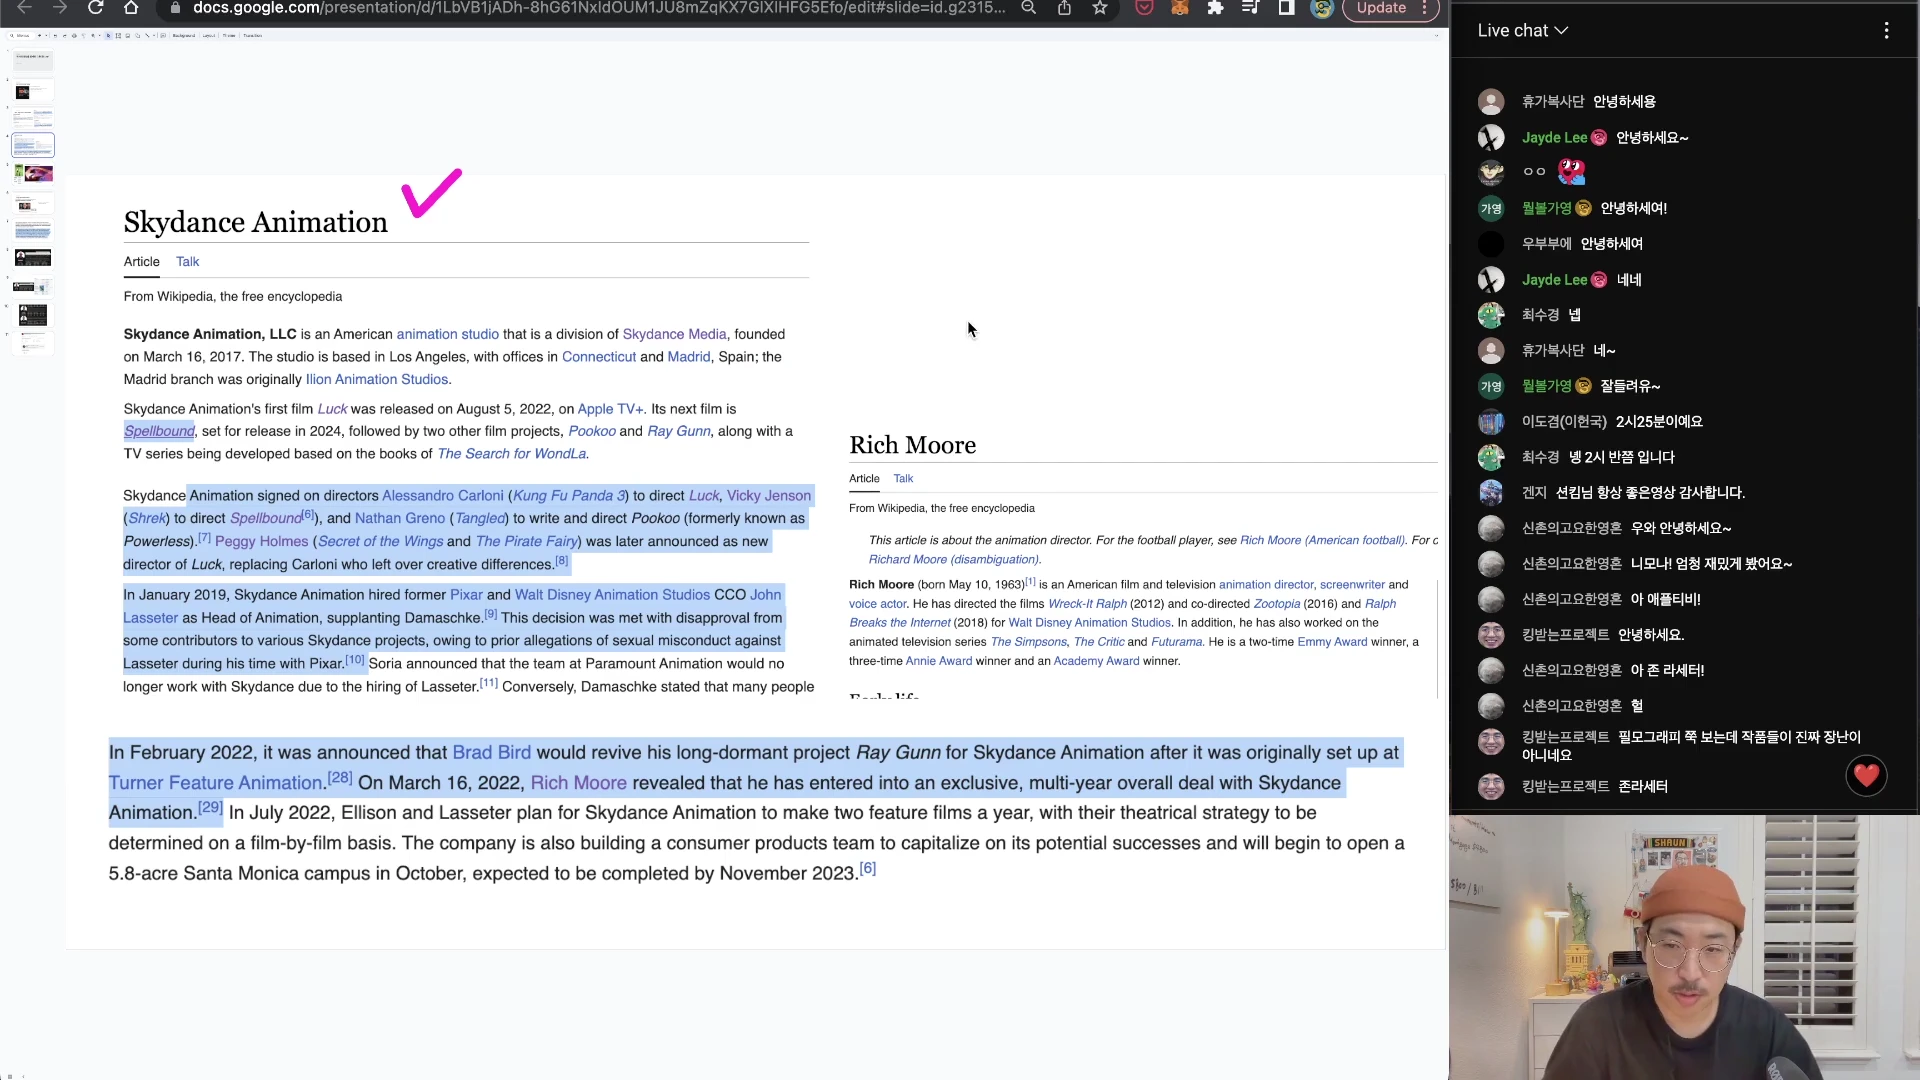This screenshot has height=1080, width=1920.
Task: Click the zoom magnifier icon in address bar
Action: pyautogui.click(x=1028, y=8)
